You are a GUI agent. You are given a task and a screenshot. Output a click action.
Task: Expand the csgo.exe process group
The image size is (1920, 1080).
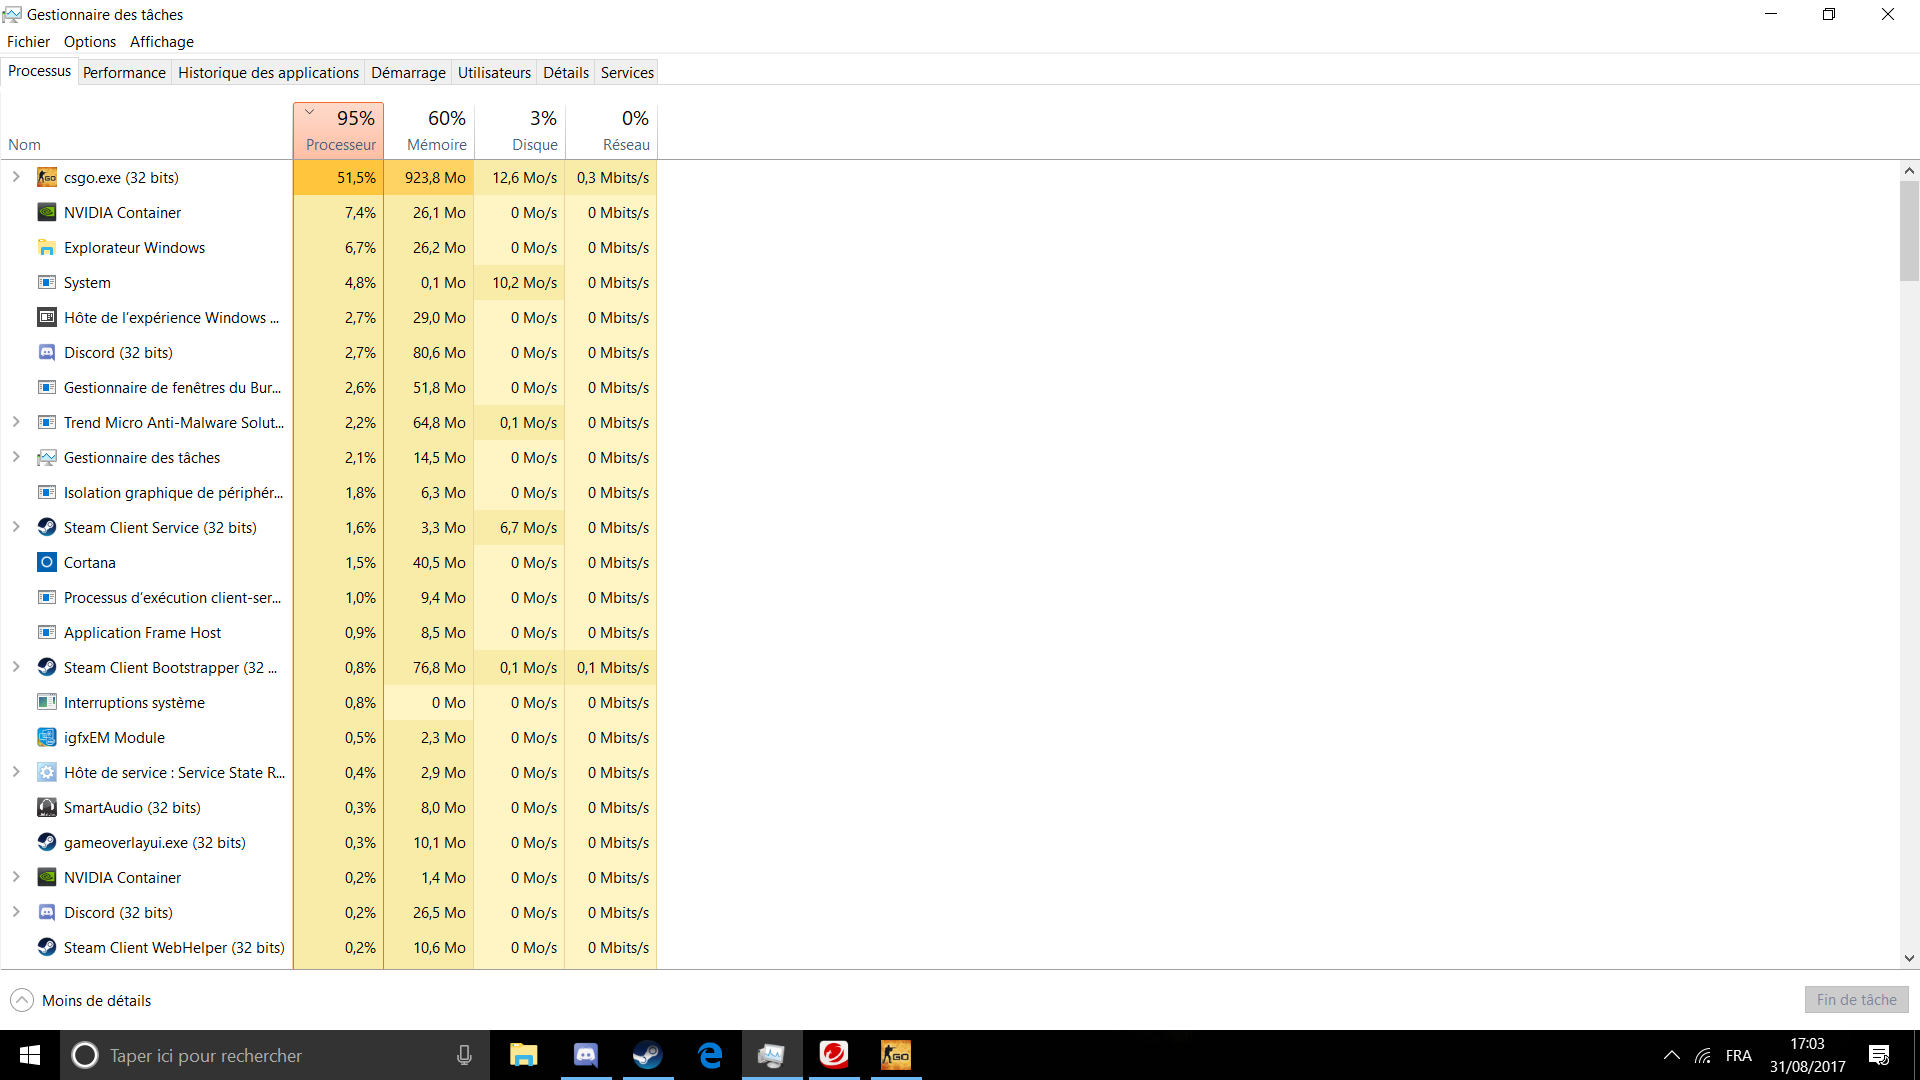tap(16, 177)
